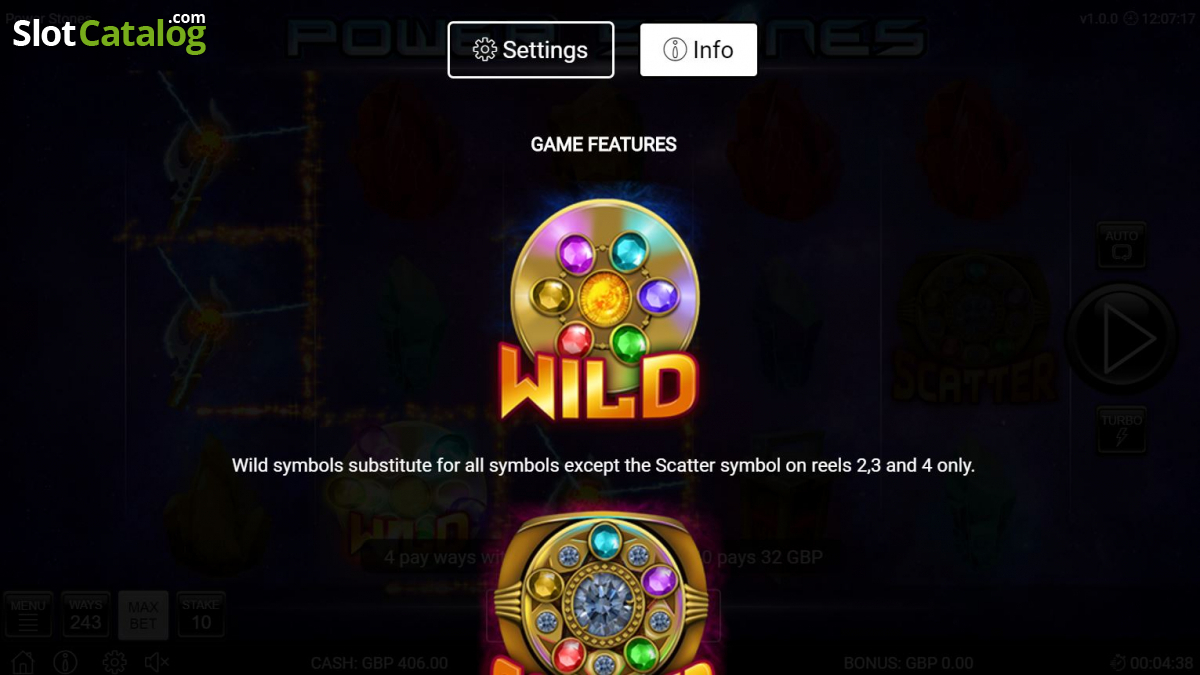Click the BONUS GBP 0.00 balance
The height and width of the screenshot is (675, 1200).
(x=908, y=663)
